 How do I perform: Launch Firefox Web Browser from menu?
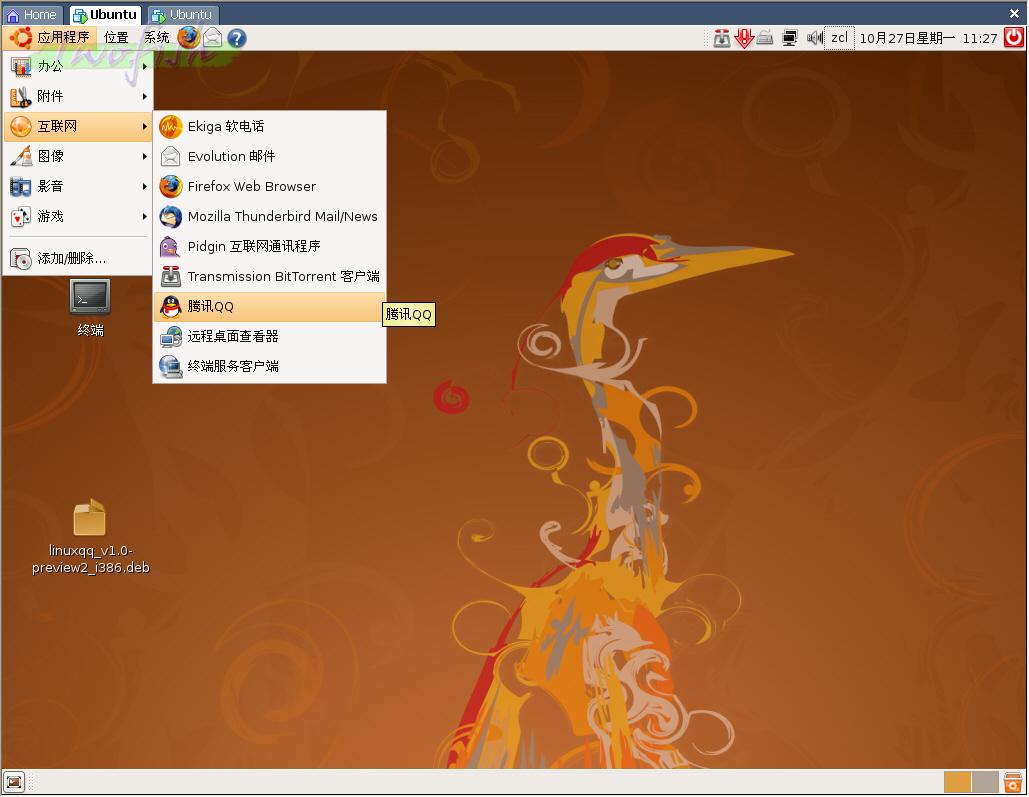[270, 186]
